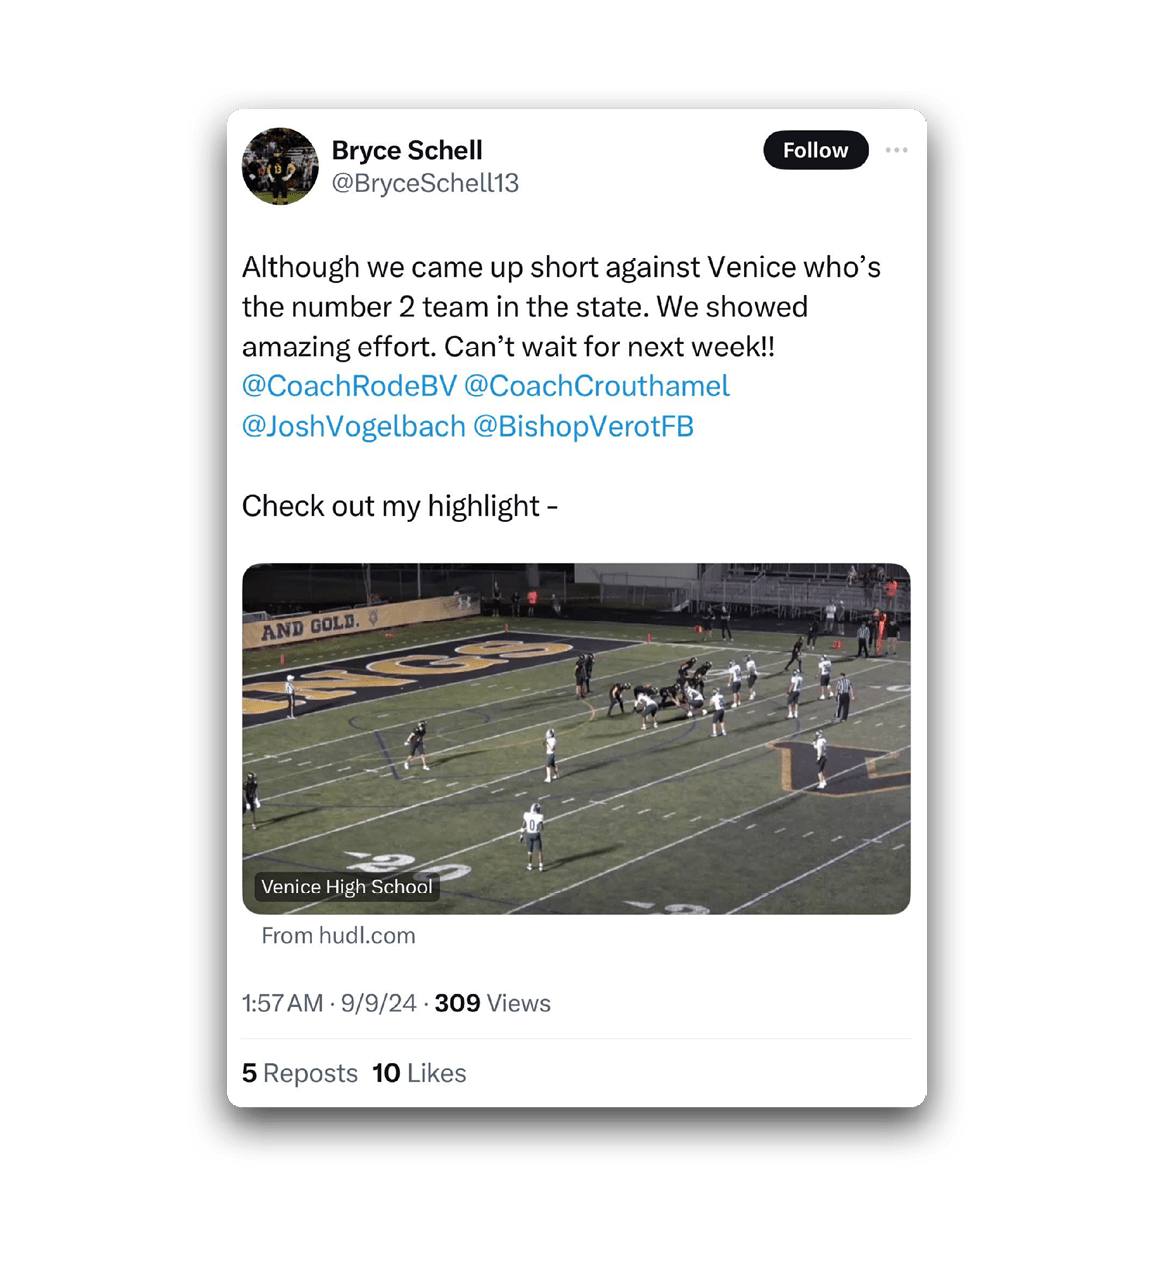
Task: Open the Bryce Schell display name
Action: pyautogui.click(x=407, y=150)
